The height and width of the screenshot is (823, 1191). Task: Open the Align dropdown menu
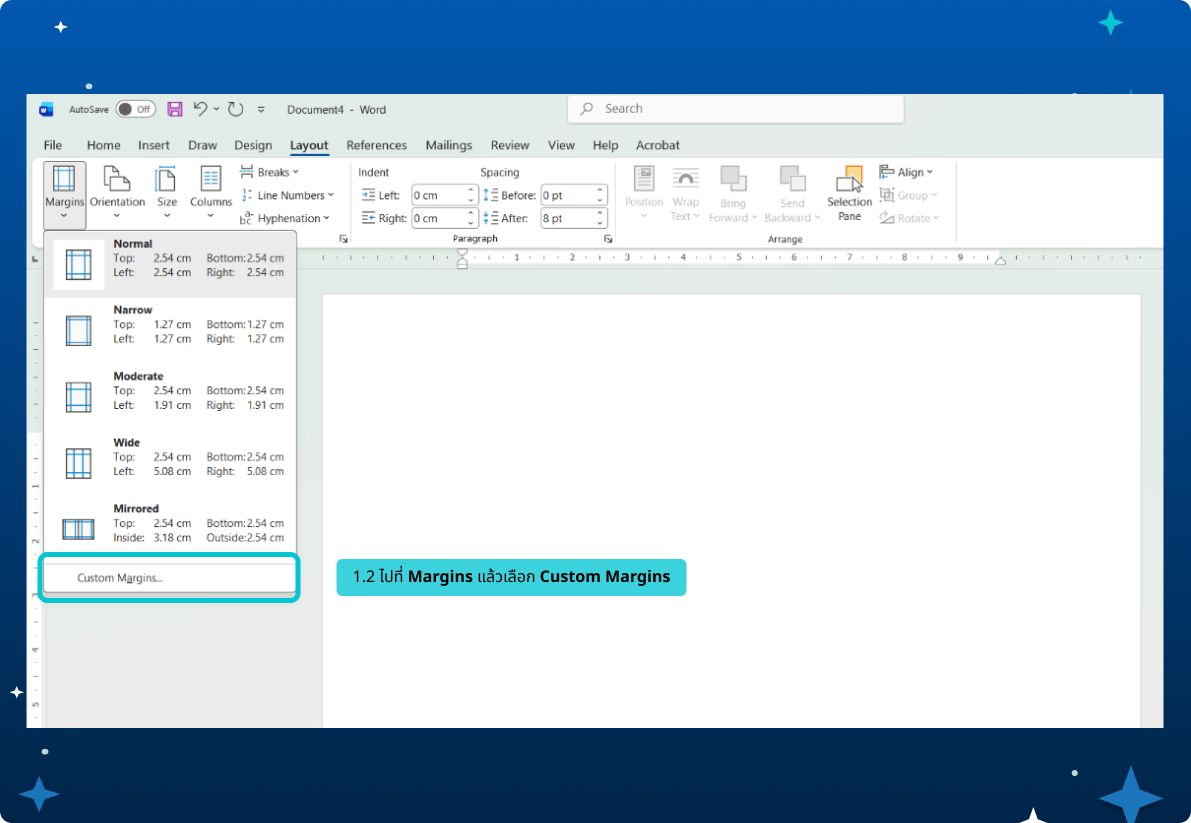907,172
